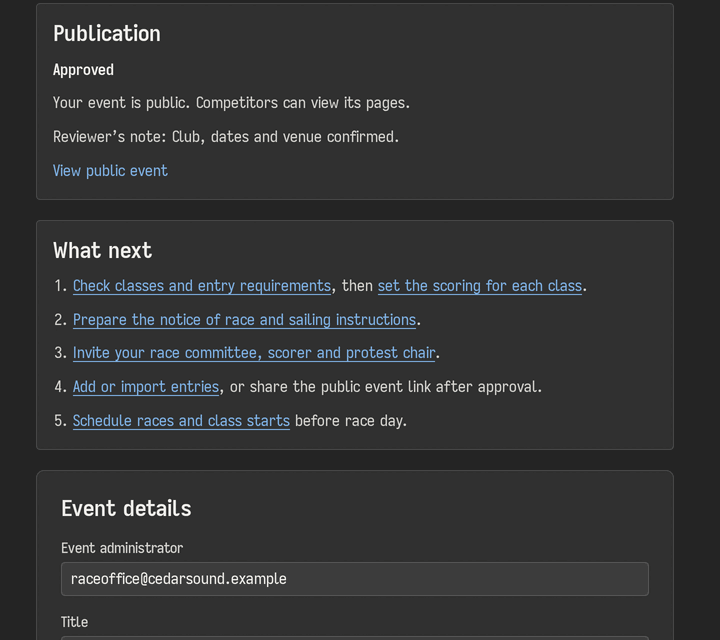Go to Invite your race committee link

tap(254, 353)
